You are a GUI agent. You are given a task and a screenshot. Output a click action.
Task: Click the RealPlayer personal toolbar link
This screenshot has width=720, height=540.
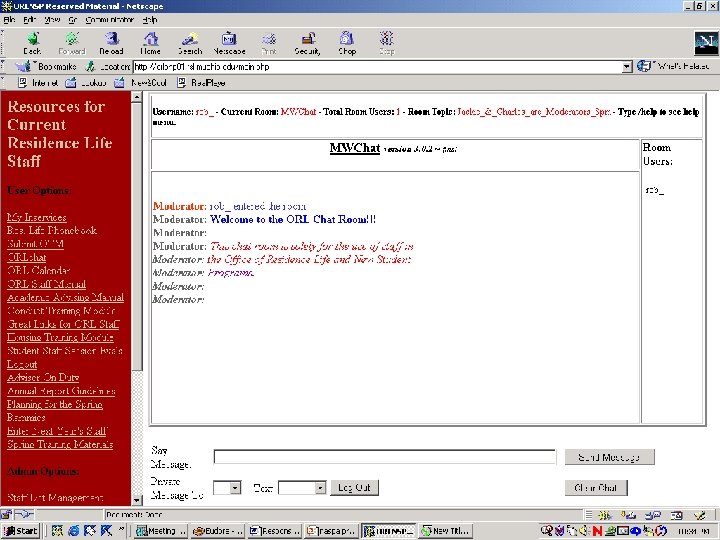point(201,83)
